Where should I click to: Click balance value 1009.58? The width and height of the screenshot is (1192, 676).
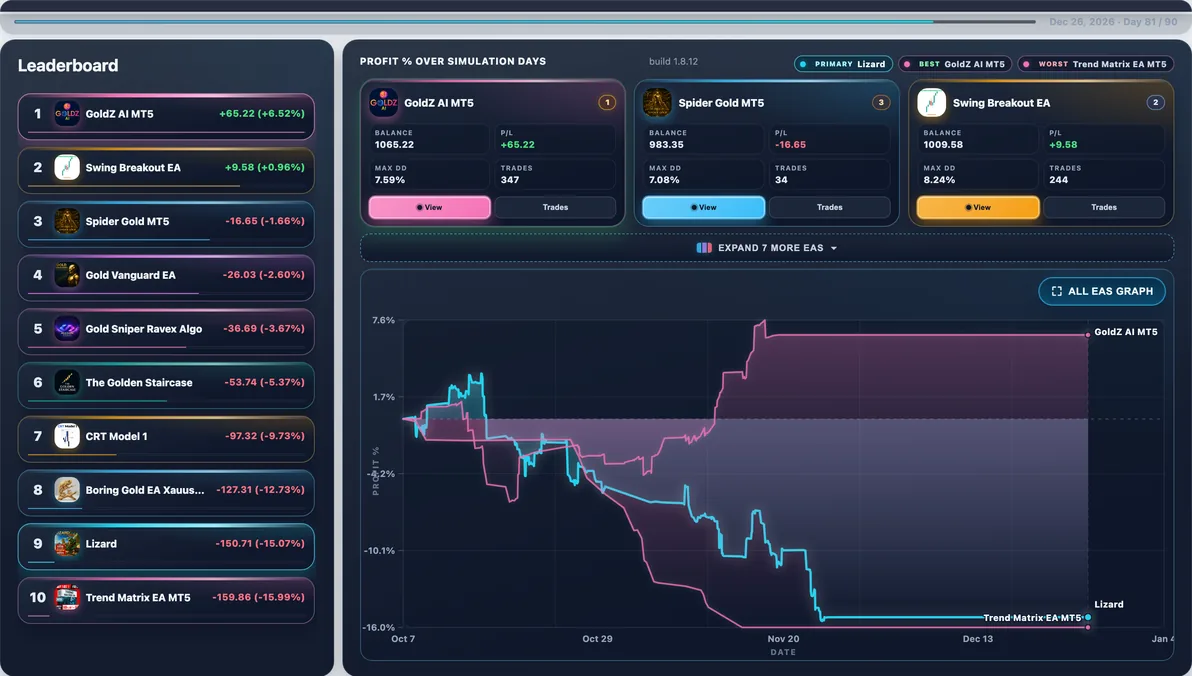[x=943, y=144]
